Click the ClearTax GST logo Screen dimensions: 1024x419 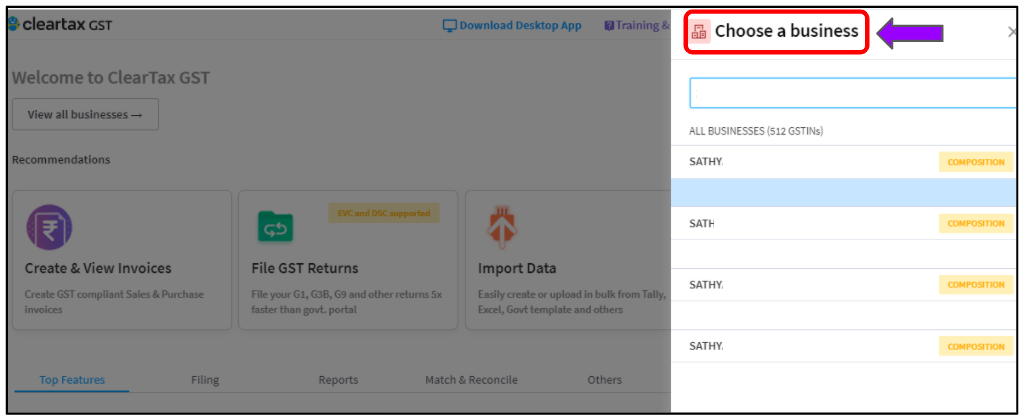pyautogui.click(x=59, y=25)
